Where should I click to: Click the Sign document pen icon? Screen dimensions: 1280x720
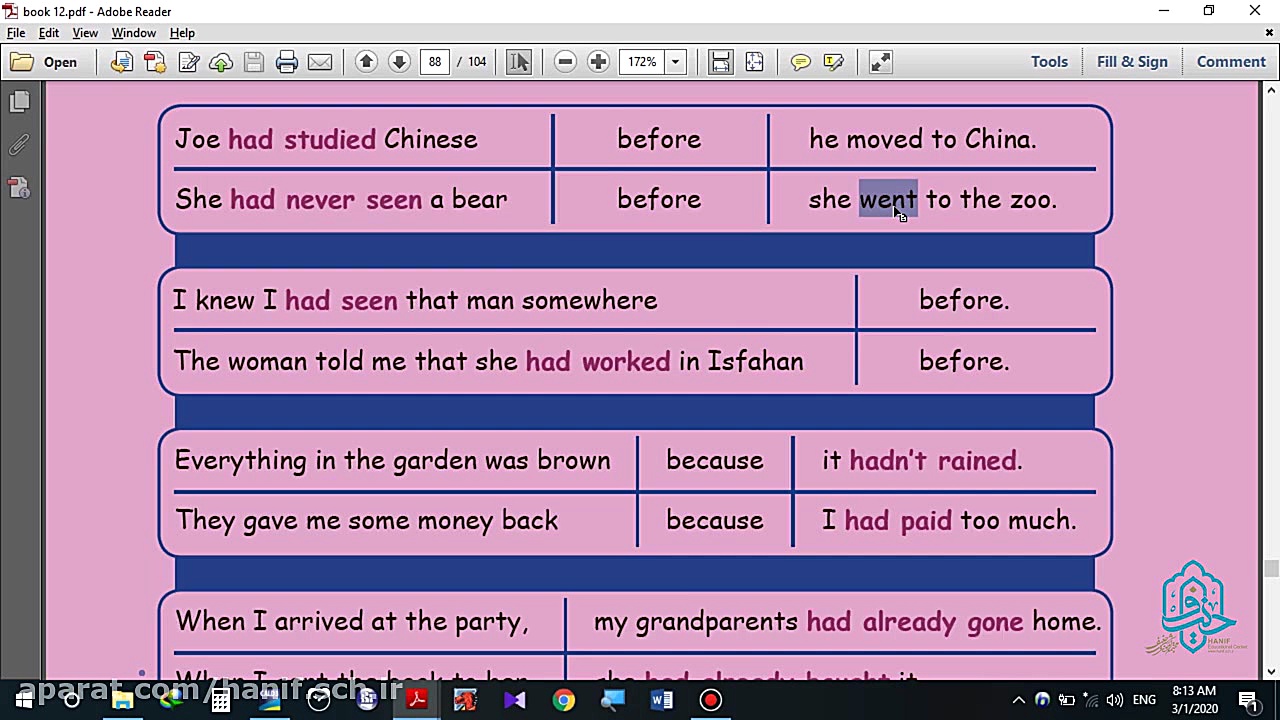[x=188, y=62]
